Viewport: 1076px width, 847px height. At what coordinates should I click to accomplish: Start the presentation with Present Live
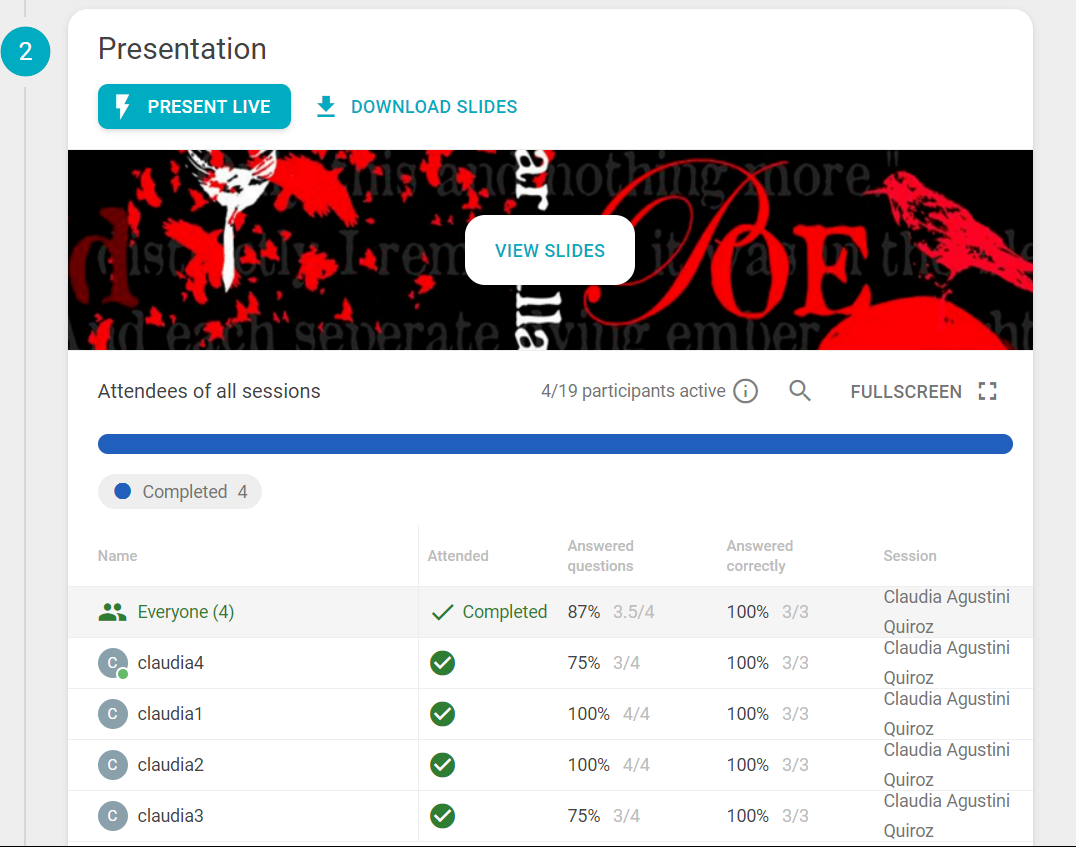coord(194,106)
